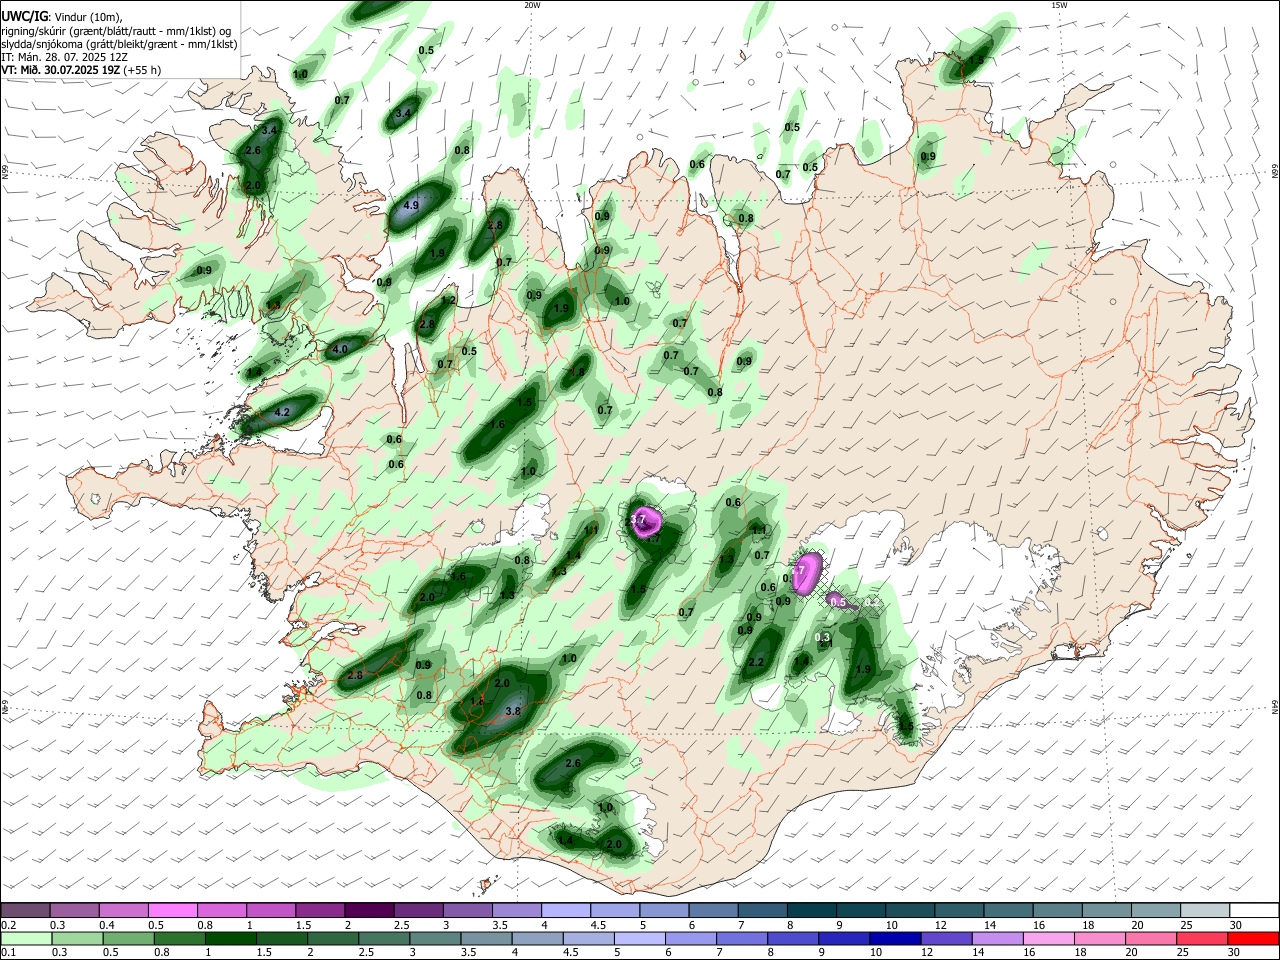Select the 'IT: Mán. 28. 07. 2025 12Z' line
This screenshot has height=960, width=1280.
(x=64, y=57)
